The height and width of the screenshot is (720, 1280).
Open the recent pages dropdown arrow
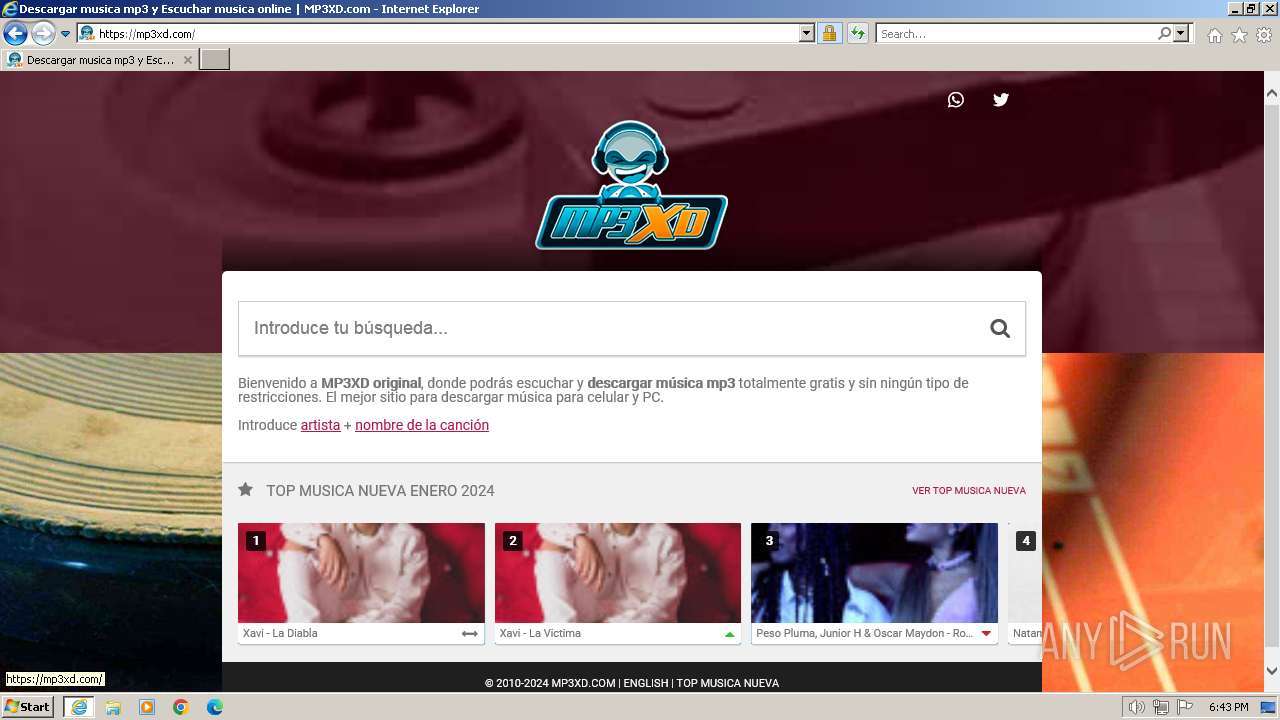66,33
